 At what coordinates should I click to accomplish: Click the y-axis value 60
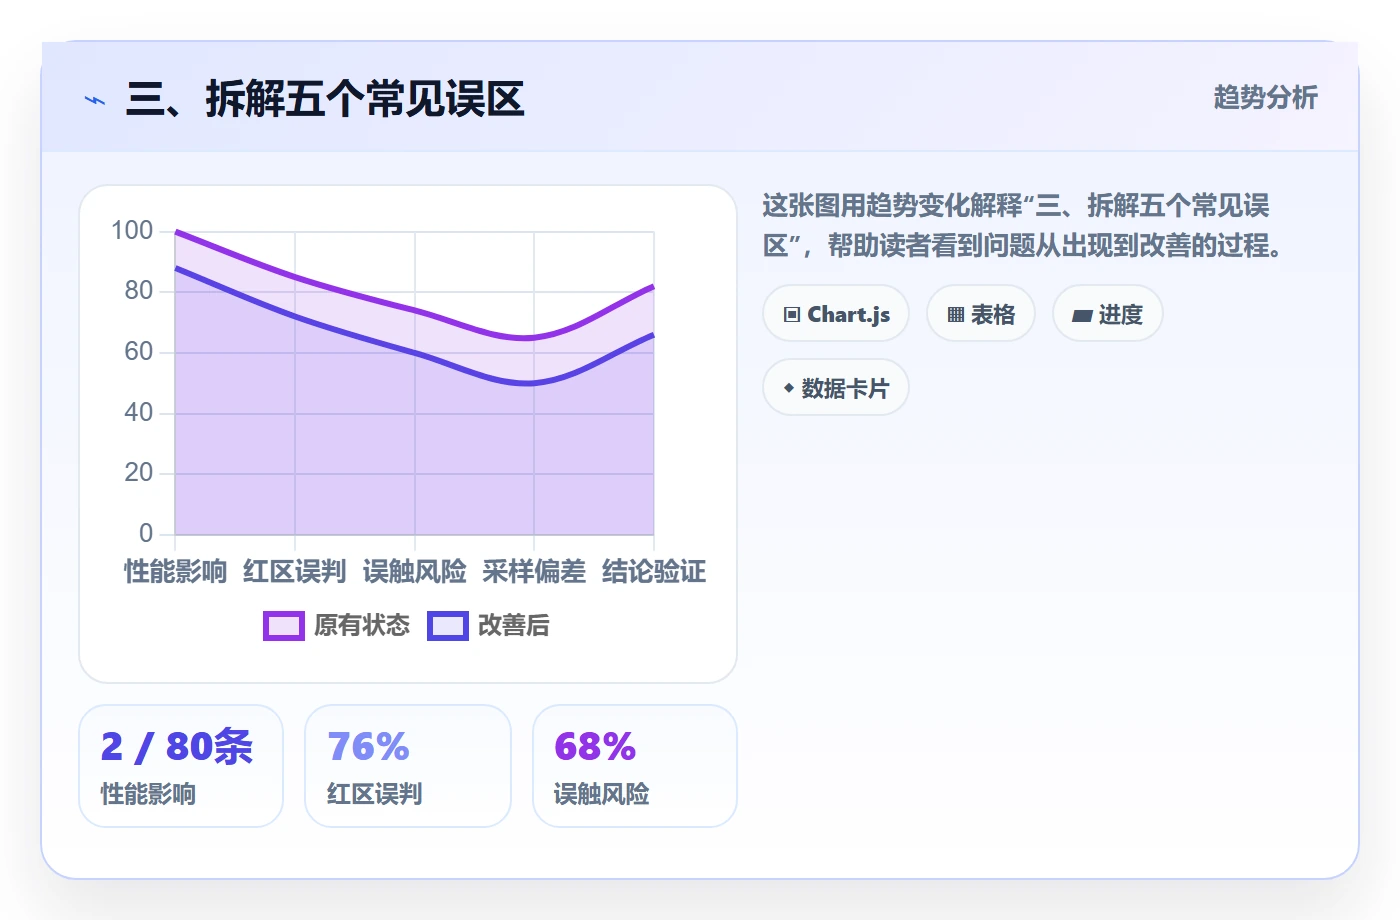pos(139,352)
